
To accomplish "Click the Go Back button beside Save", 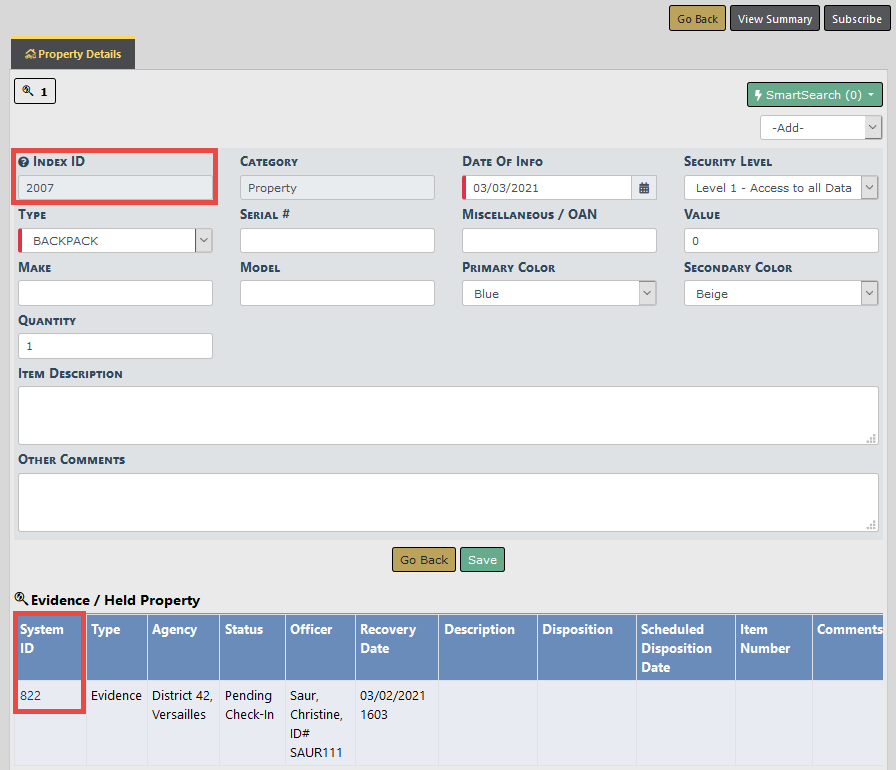I will tap(423, 560).
